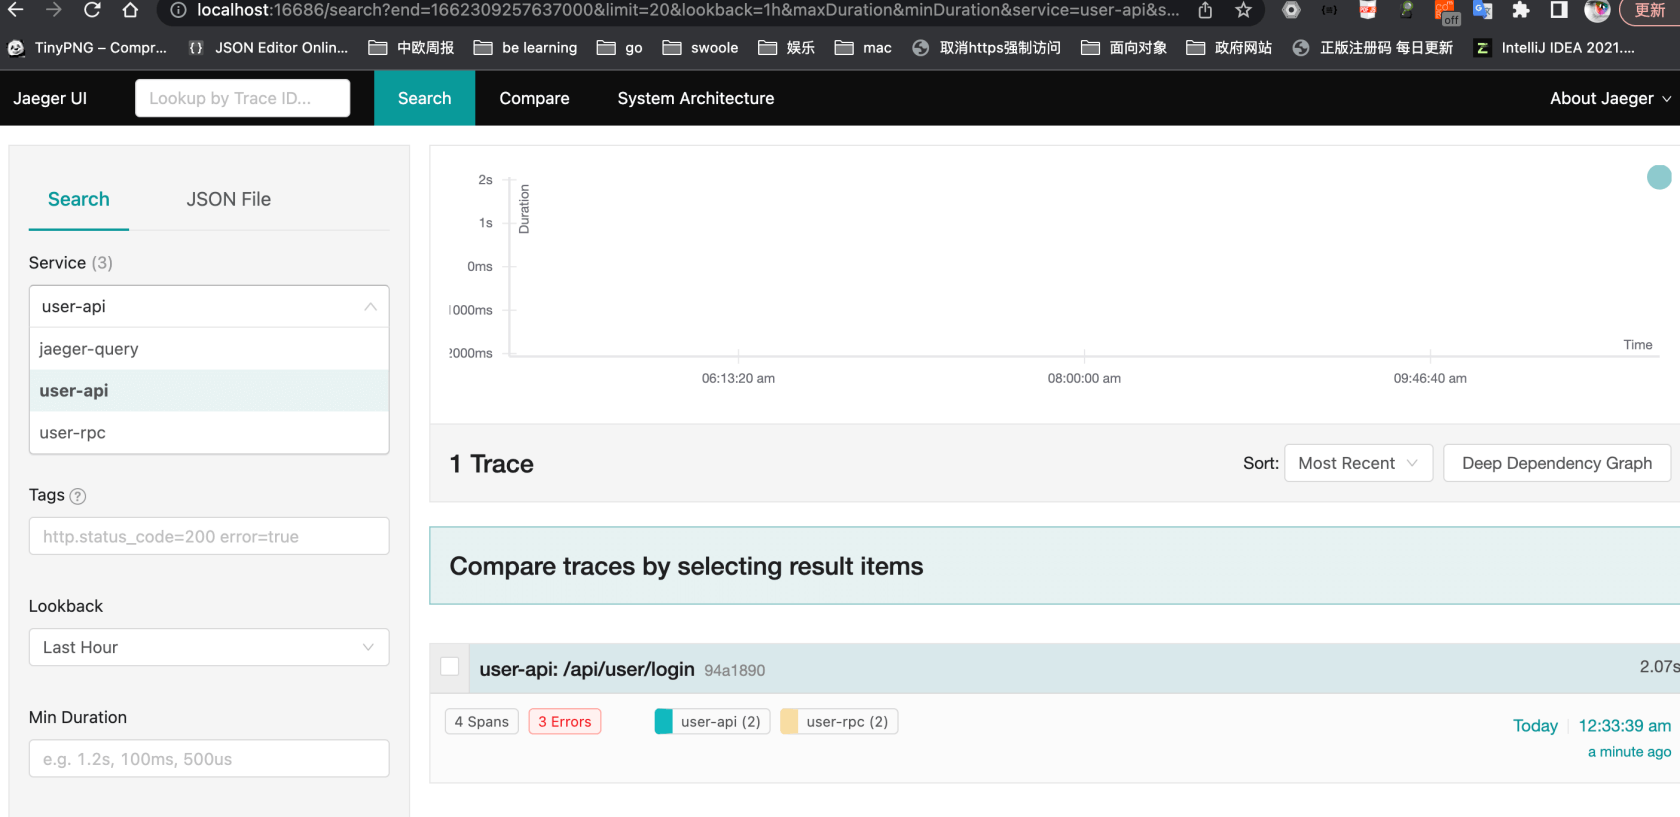The width and height of the screenshot is (1680, 817).
Task: Choose user-rpc from the service list
Action: (x=209, y=433)
